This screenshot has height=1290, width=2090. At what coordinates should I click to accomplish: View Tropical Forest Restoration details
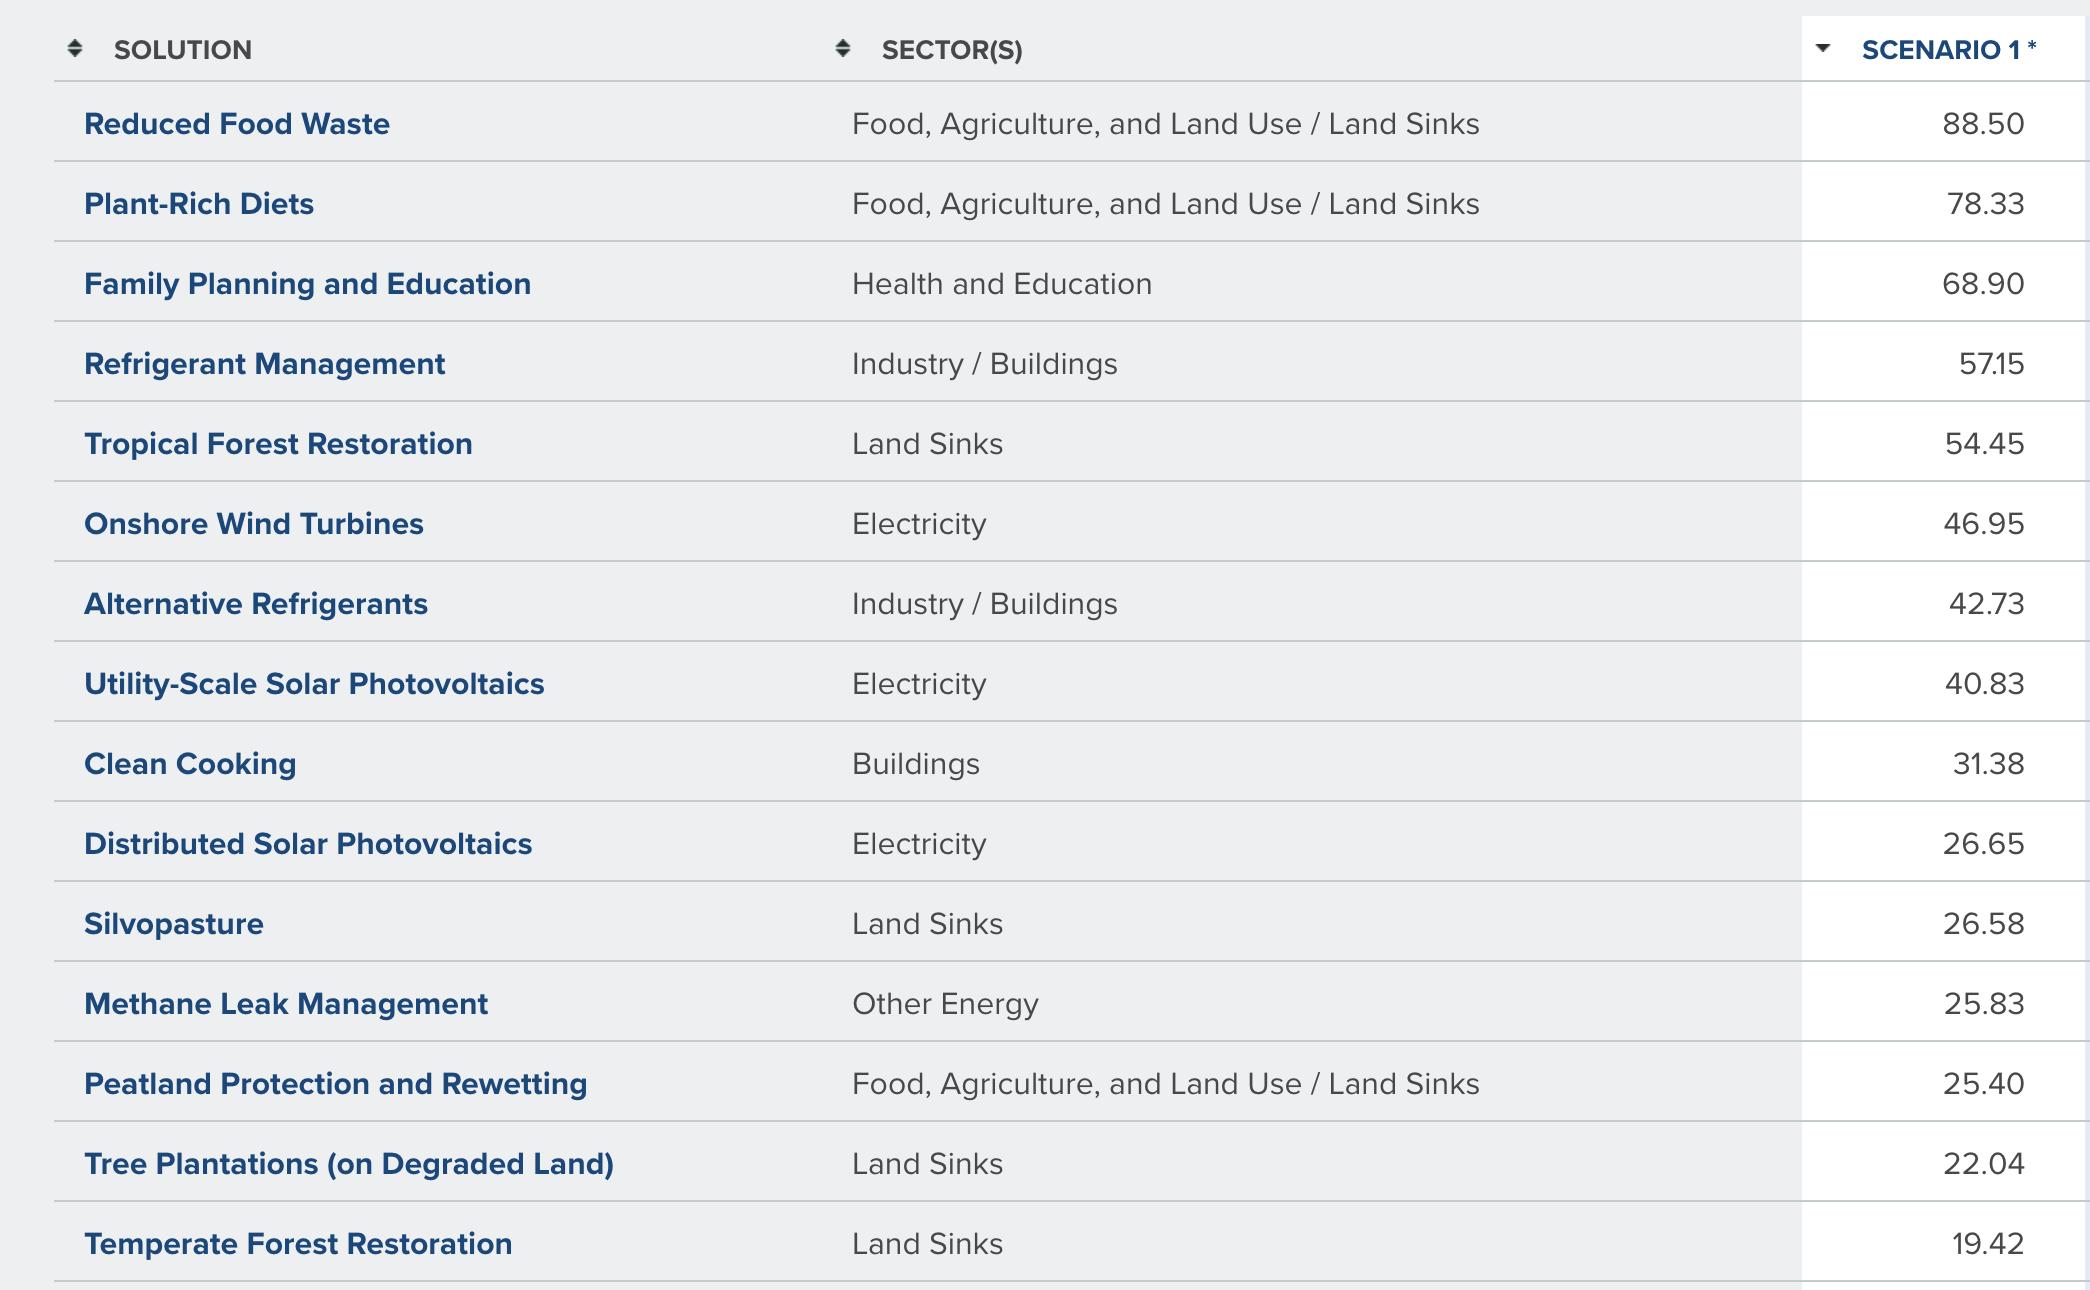278,444
